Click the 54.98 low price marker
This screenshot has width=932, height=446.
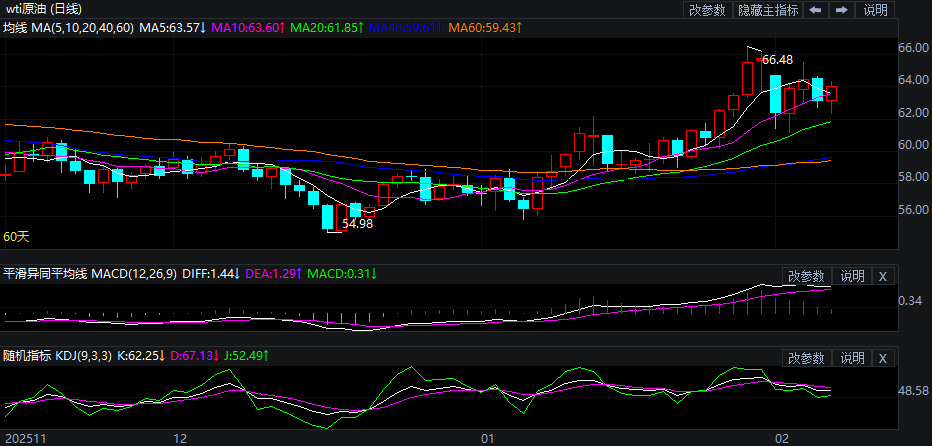357,224
